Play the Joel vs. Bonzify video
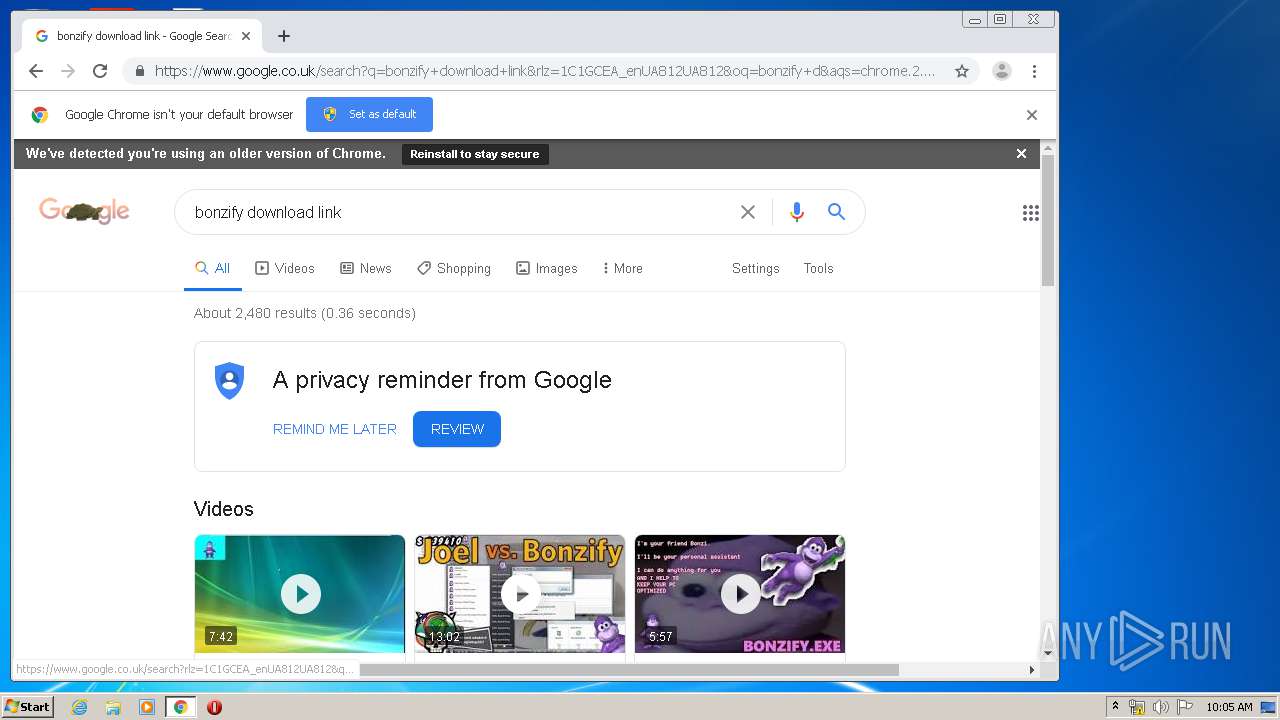The height and width of the screenshot is (720, 1280). click(x=520, y=594)
